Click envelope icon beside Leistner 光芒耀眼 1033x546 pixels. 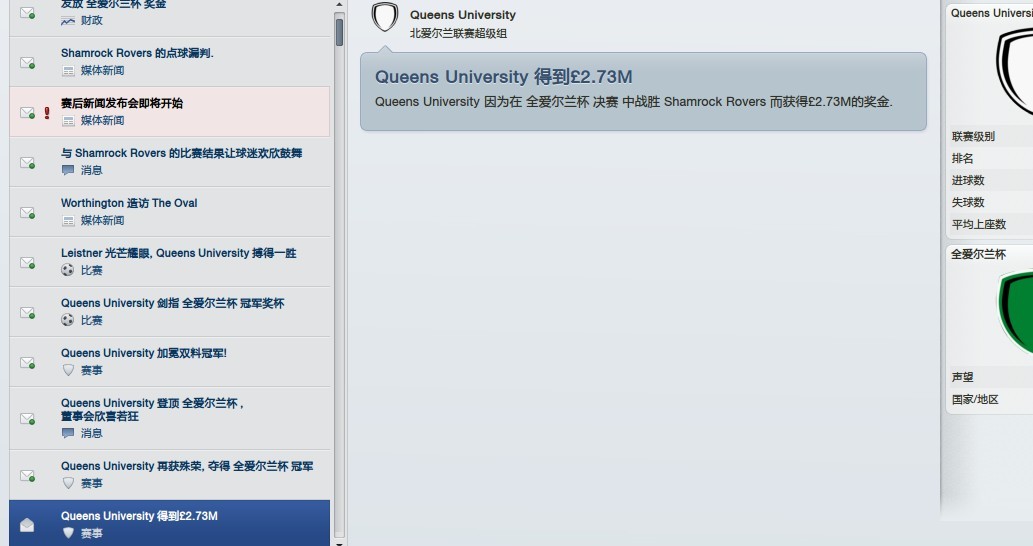pos(27,263)
